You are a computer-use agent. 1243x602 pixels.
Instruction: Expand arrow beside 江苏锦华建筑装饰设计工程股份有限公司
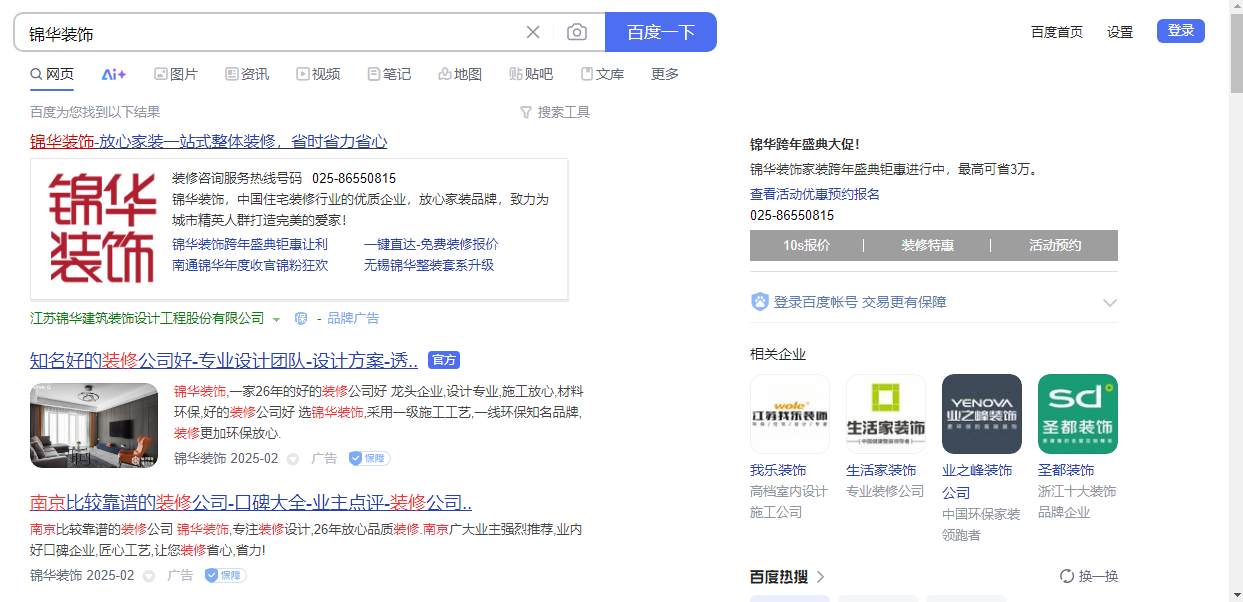click(276, 319)
